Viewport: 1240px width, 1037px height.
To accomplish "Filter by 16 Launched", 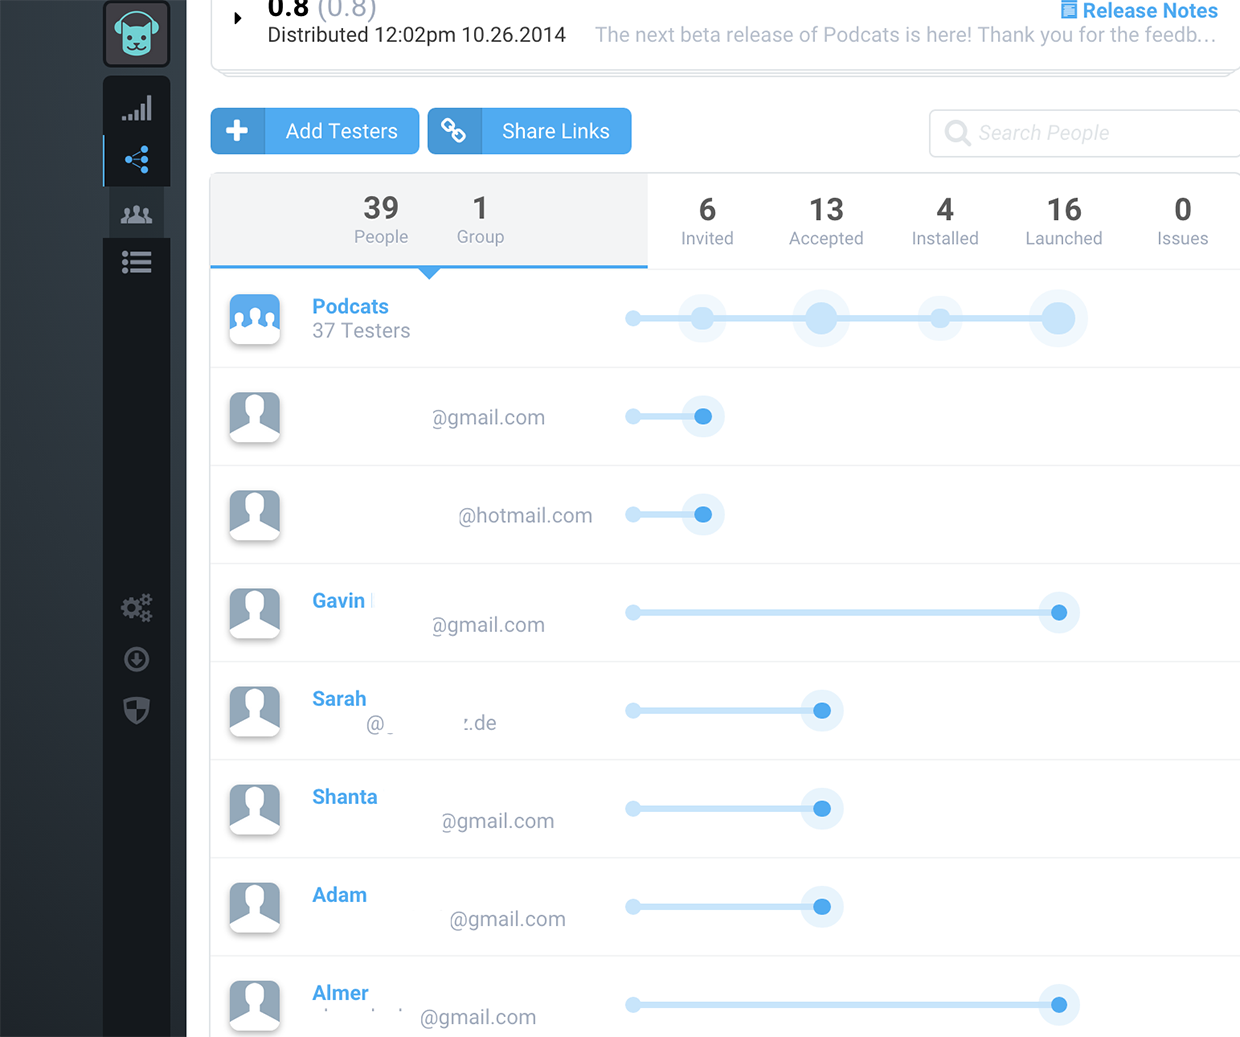I will point(1064,222).
